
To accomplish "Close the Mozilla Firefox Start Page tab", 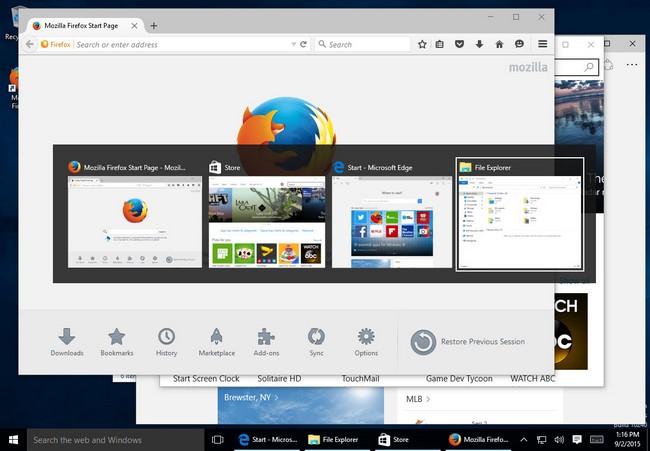I will (134, 26).
